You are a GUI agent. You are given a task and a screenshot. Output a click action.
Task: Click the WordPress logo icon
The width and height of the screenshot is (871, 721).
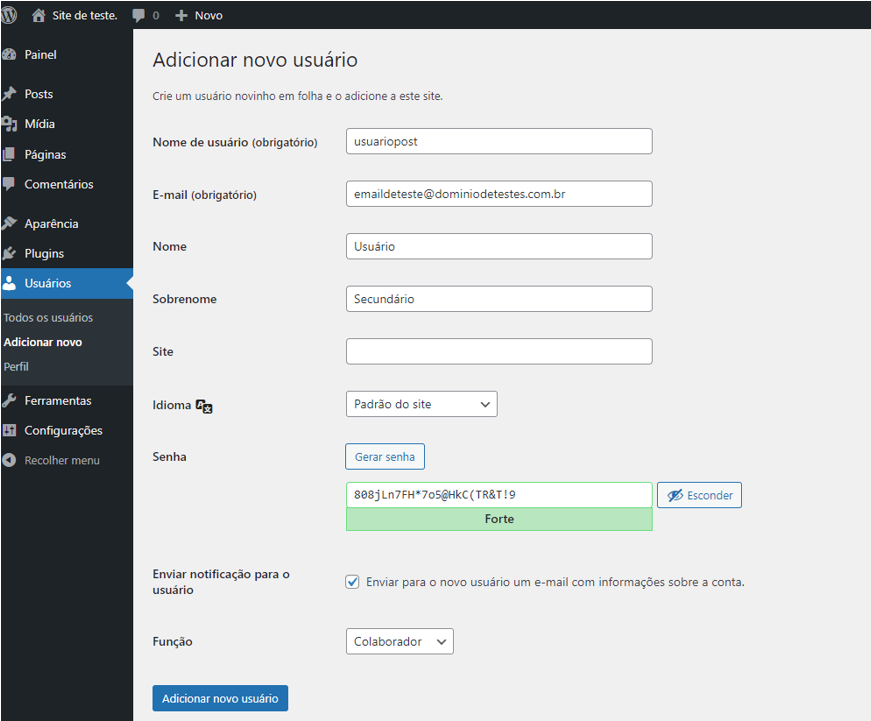click(8, 15)
